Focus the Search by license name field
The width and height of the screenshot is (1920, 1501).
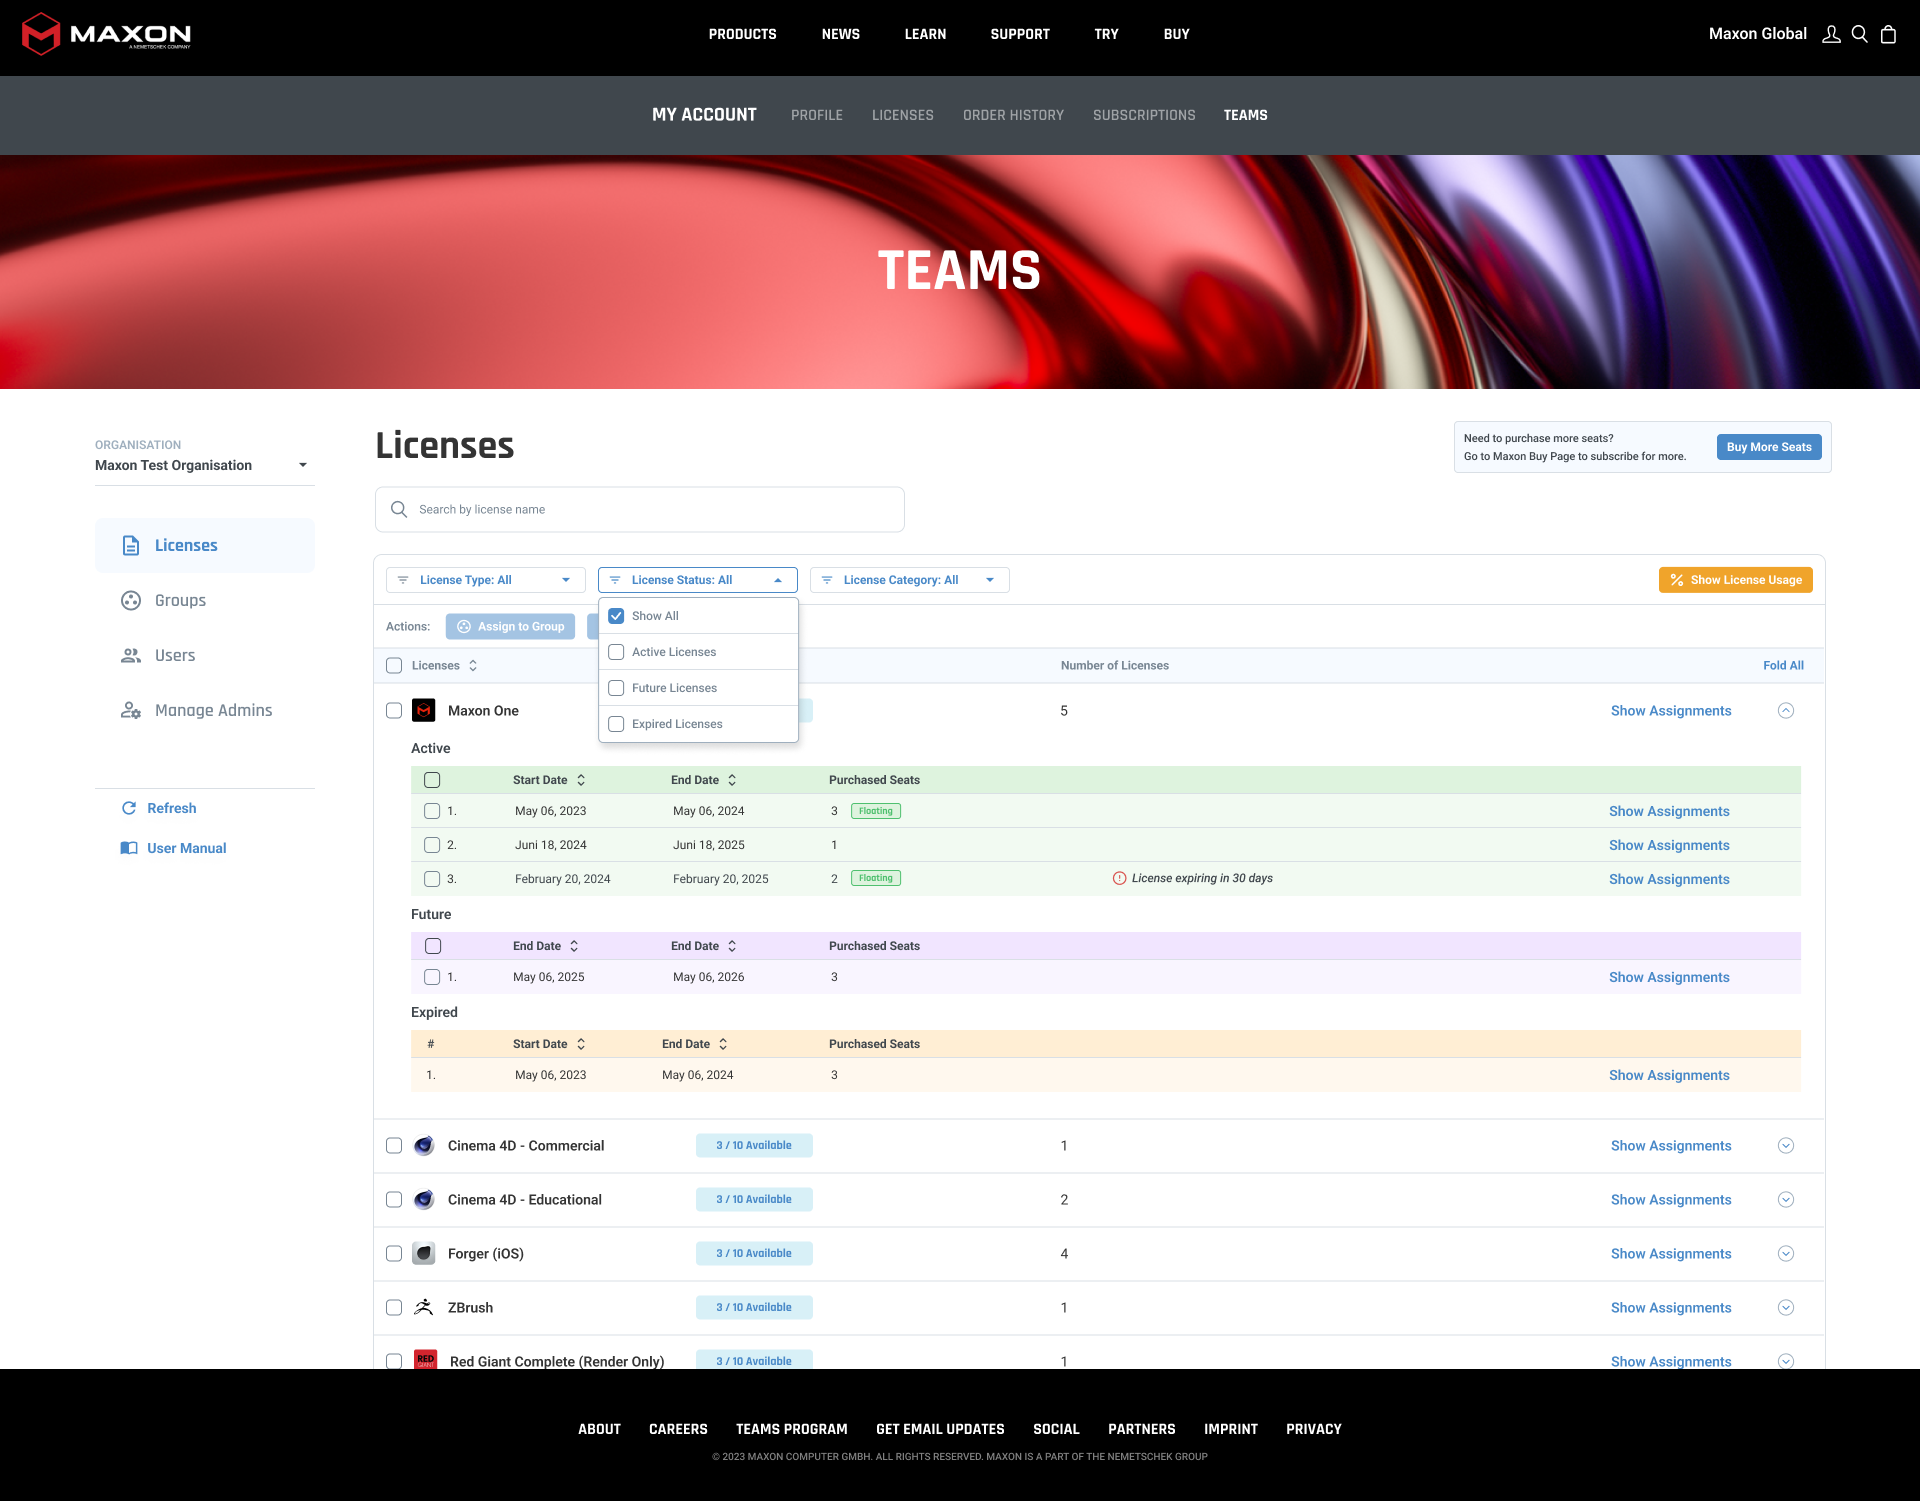point(640,509)
